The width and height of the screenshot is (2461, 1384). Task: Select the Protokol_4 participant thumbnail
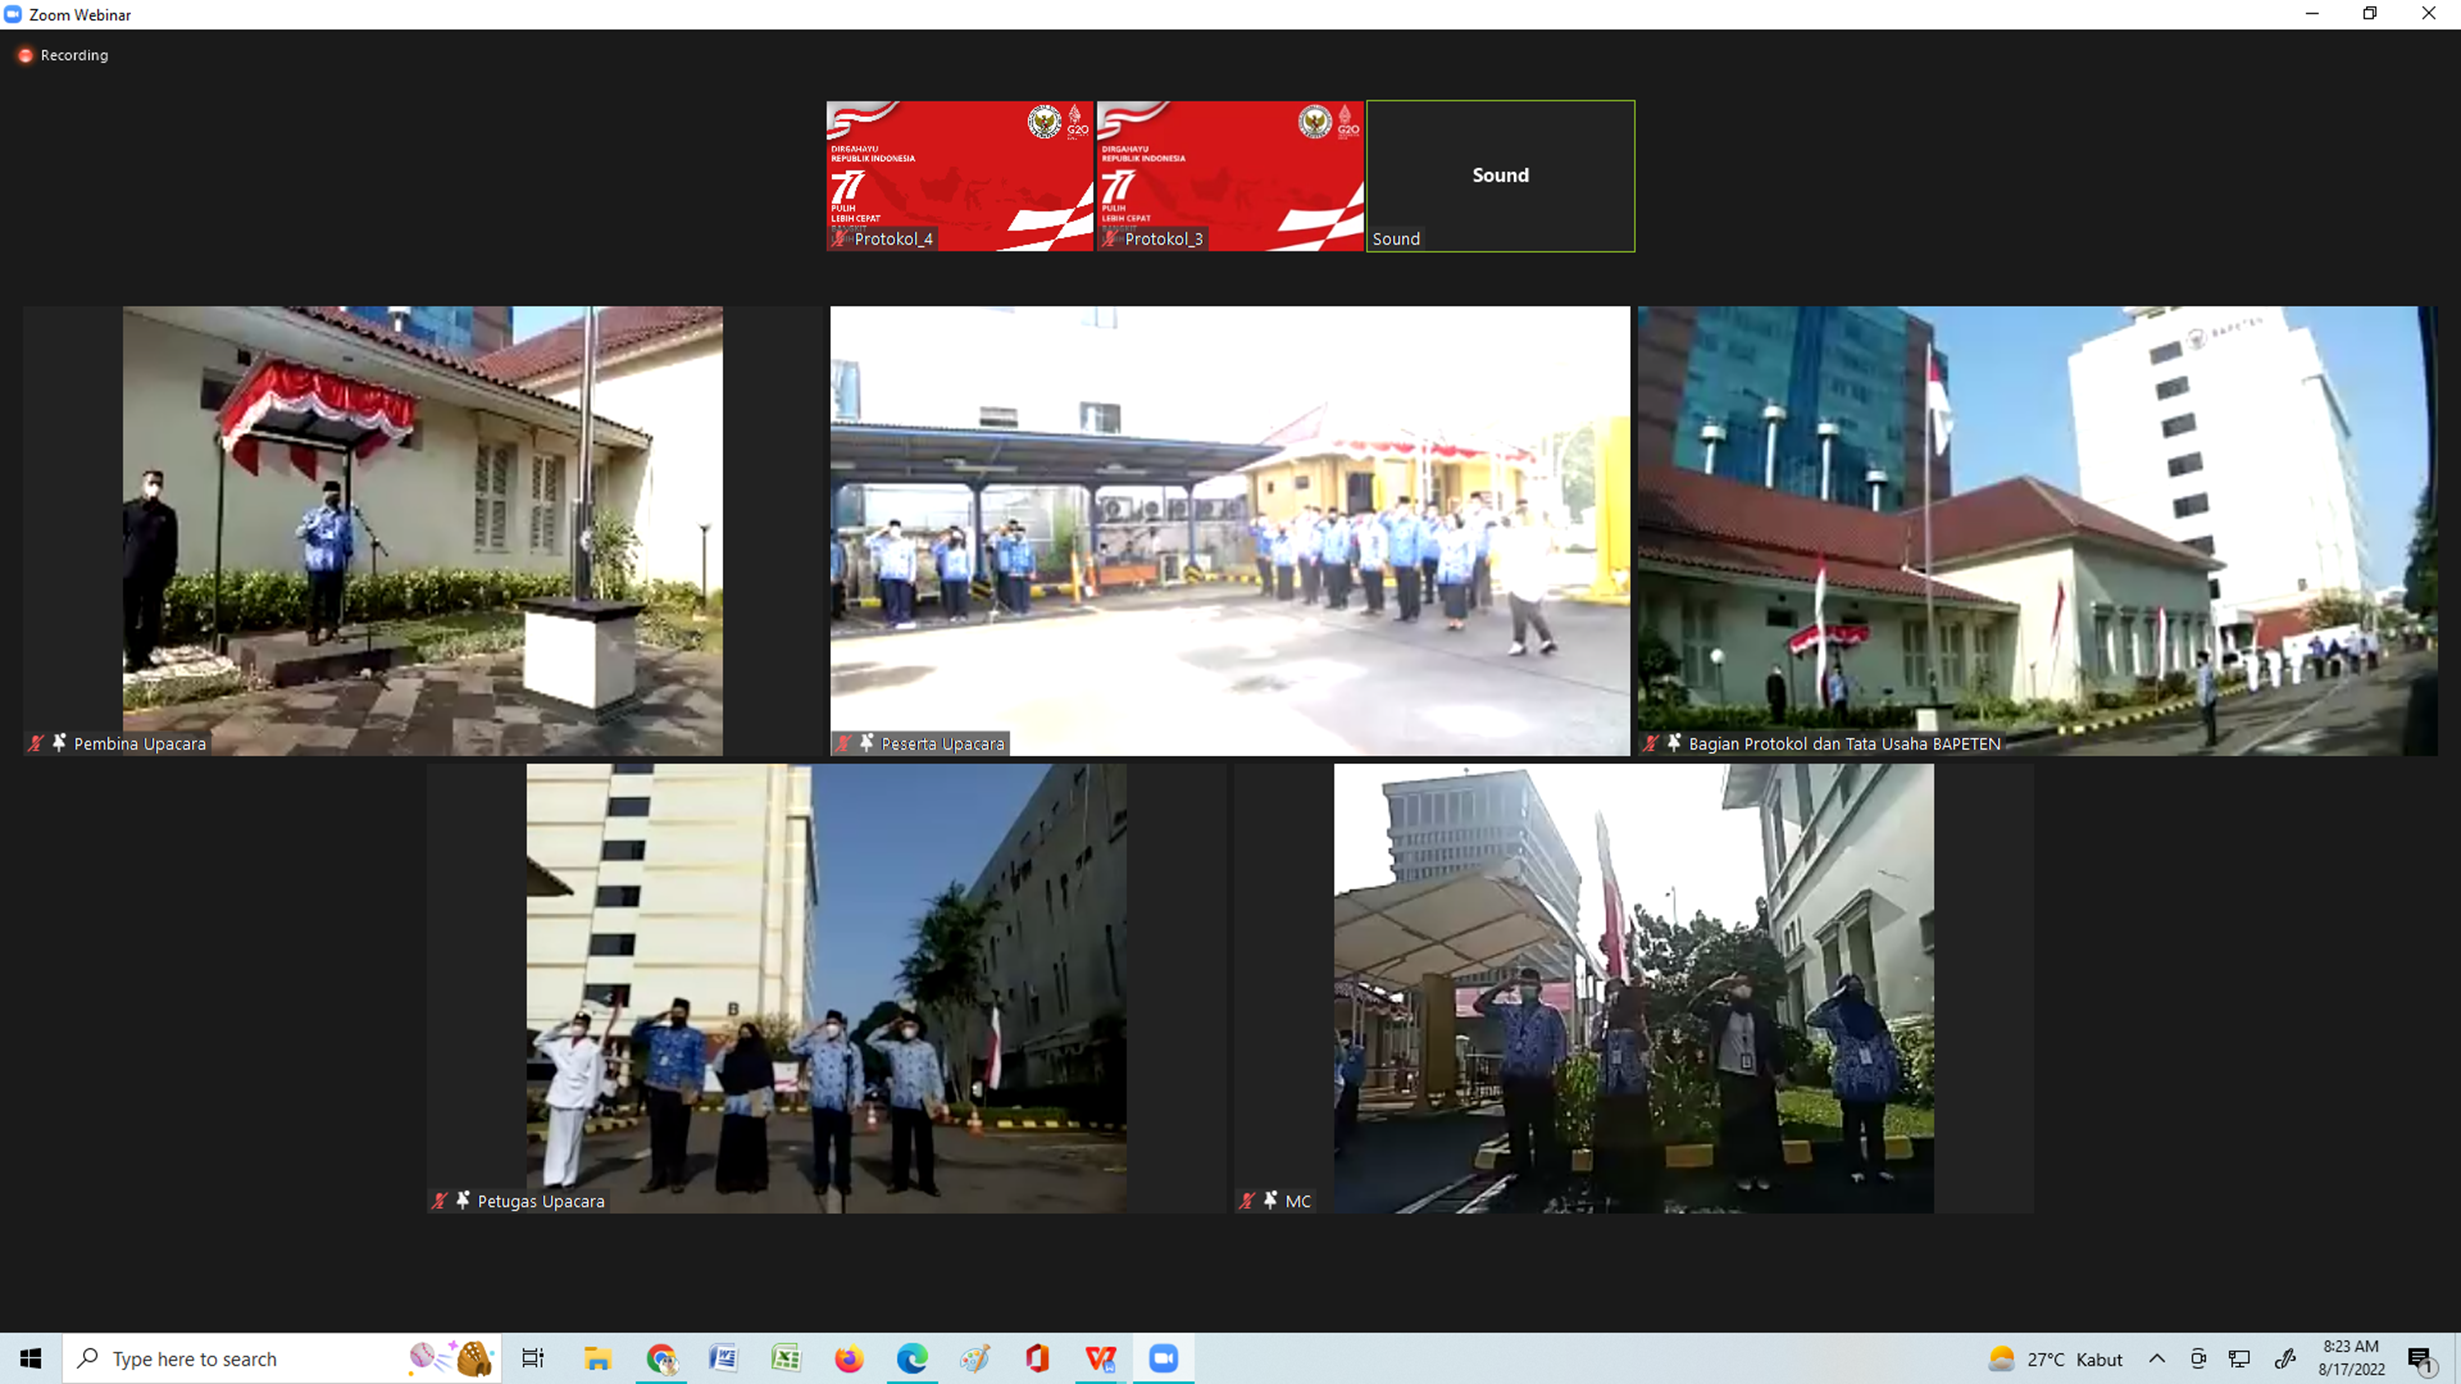(959, 175)
